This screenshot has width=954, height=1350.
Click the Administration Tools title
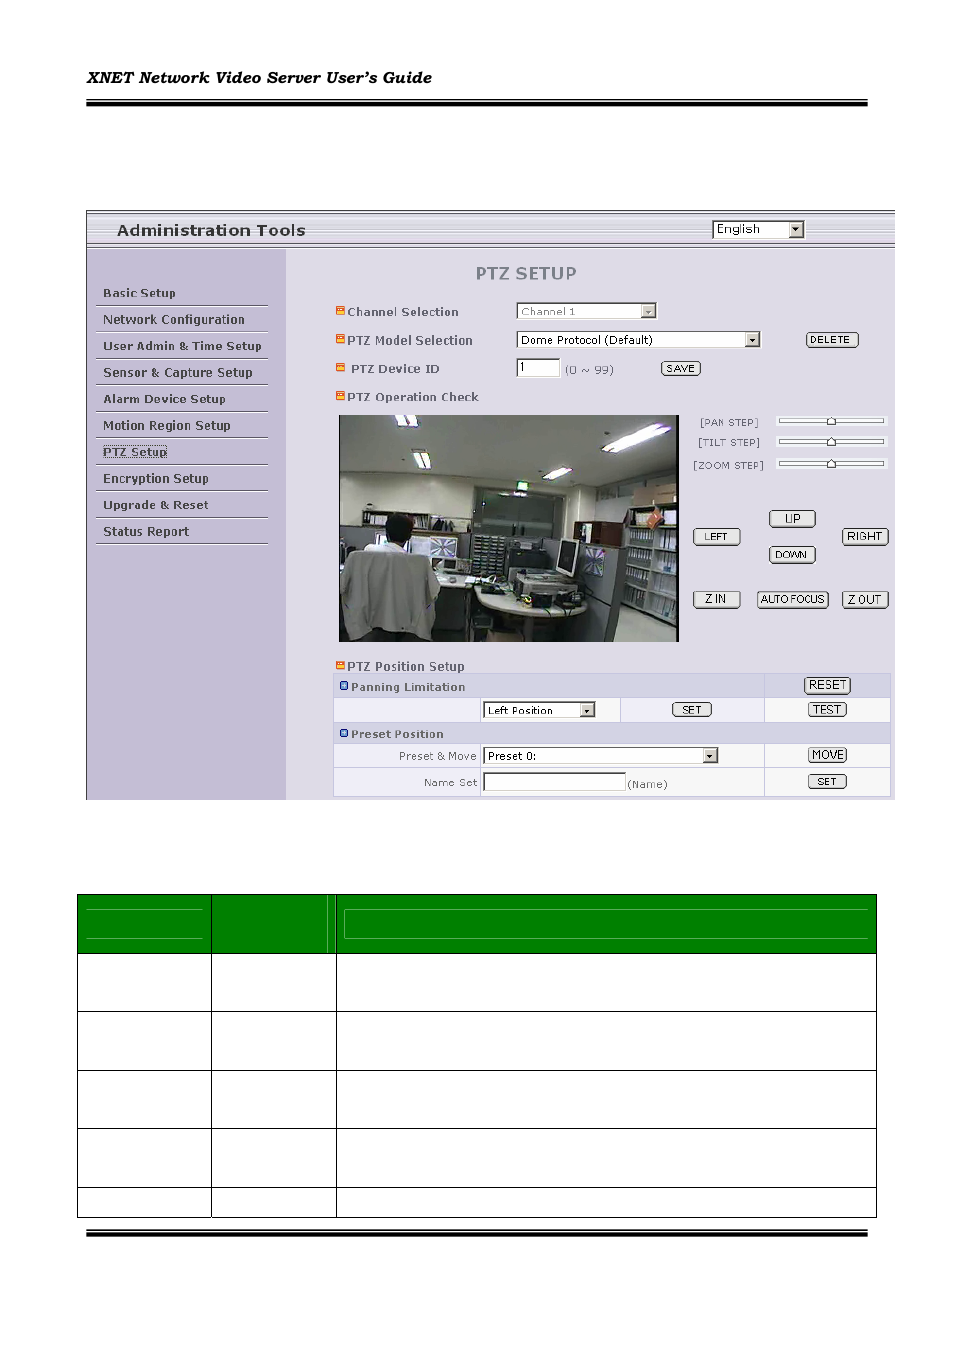[211, 230]
